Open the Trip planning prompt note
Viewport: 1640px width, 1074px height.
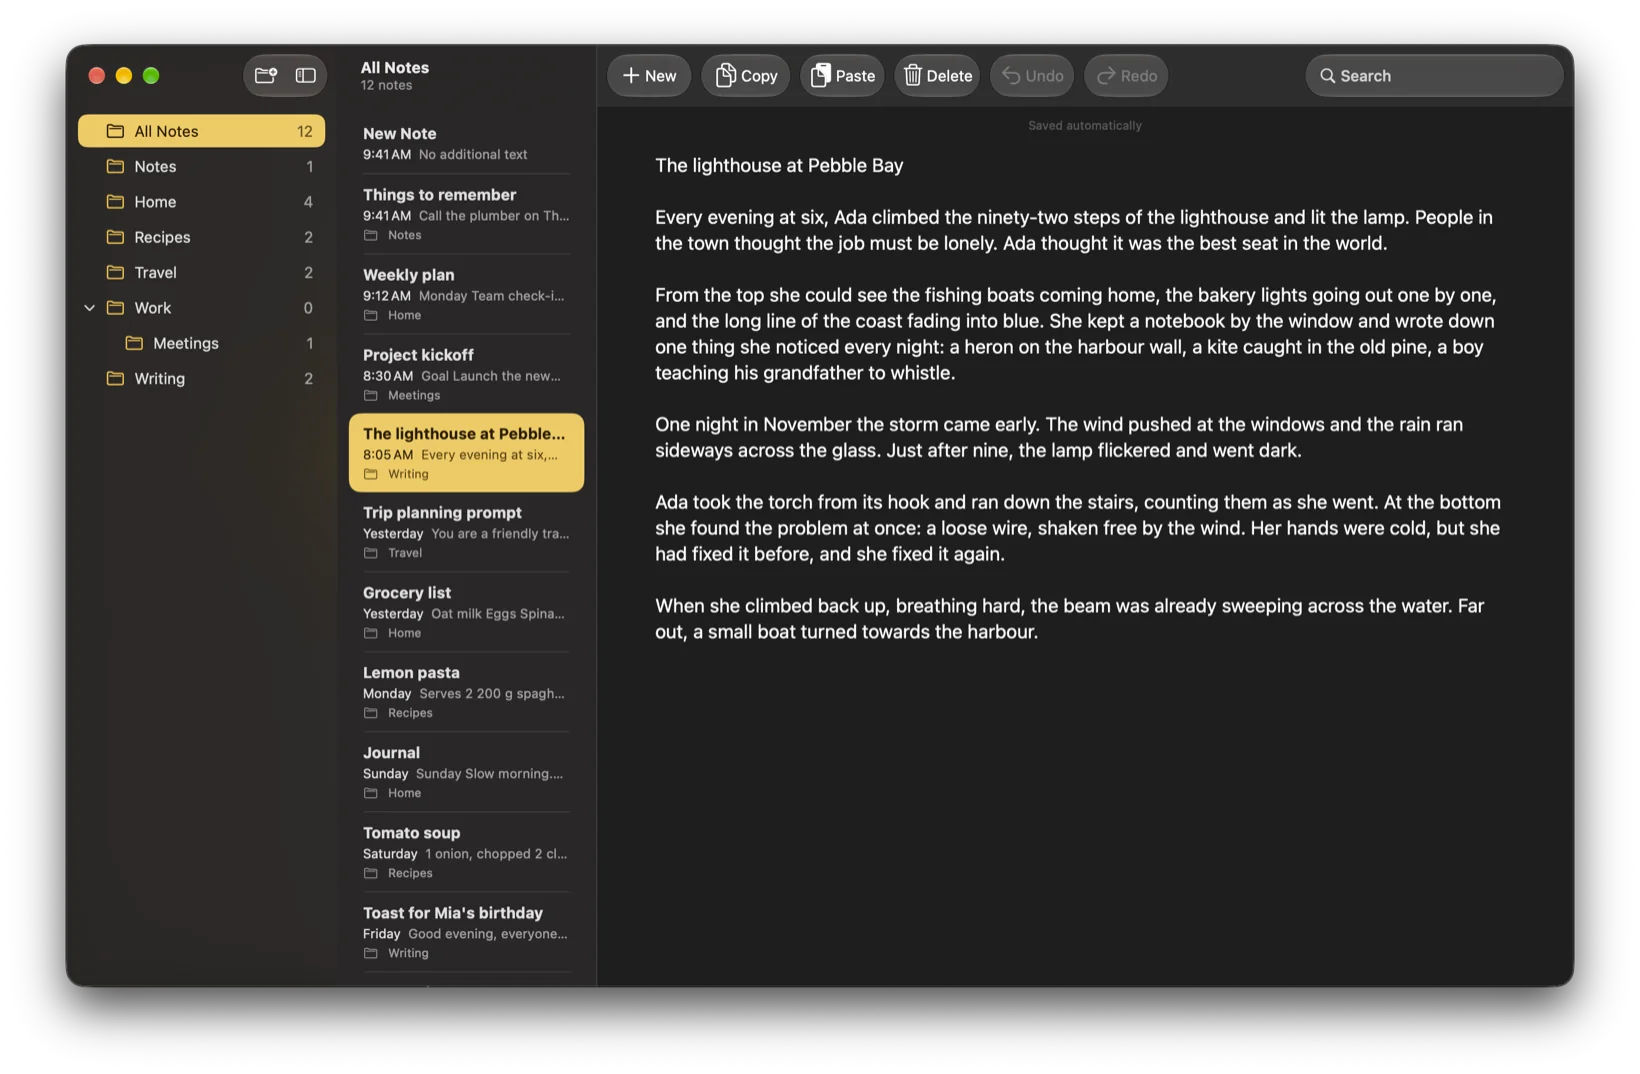(x=467, y=532)
